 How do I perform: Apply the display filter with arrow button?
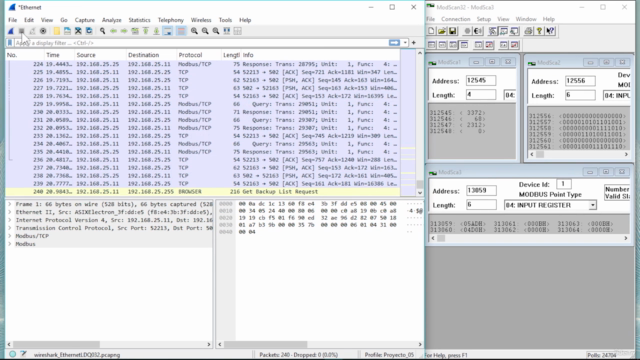tap(394, 43)
